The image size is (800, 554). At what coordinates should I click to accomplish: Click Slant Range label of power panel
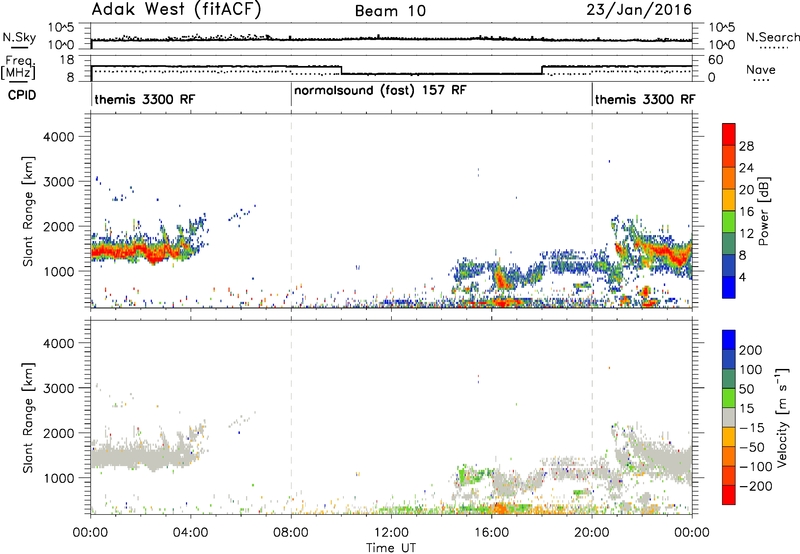pos(28,211)
